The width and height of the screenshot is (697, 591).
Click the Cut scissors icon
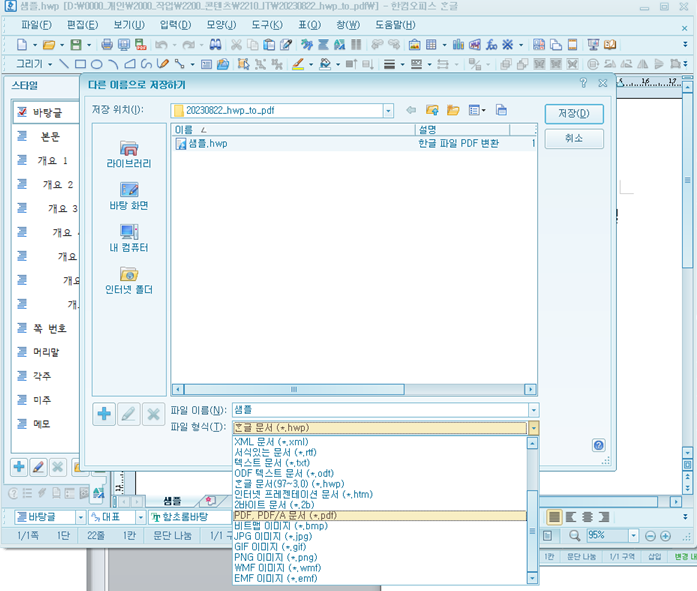pyautogui.click(x=236, y=45)
